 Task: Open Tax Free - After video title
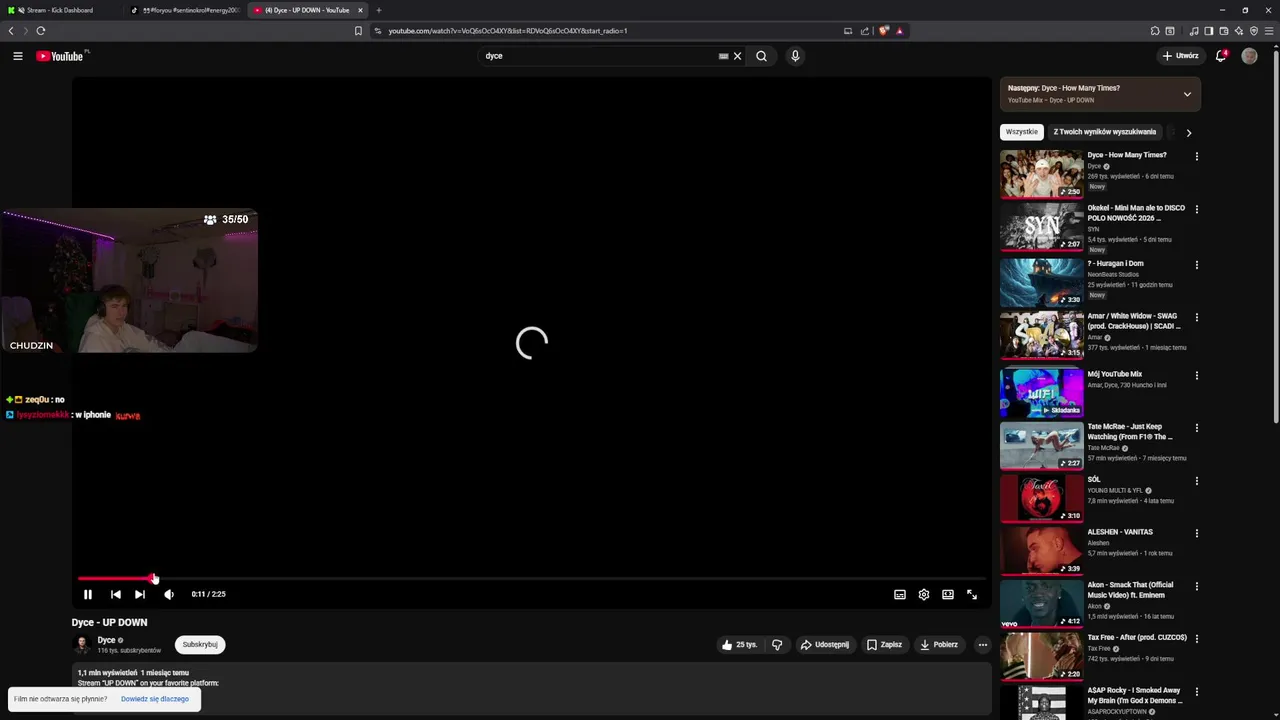(x=1137, y=637)
